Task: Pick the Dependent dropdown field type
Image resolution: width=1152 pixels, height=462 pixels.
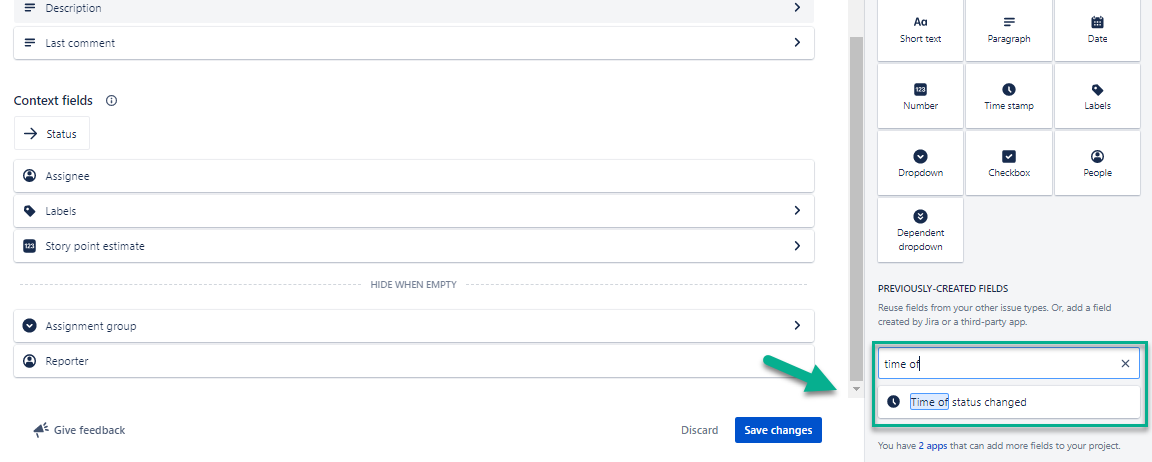Action: 920,231
